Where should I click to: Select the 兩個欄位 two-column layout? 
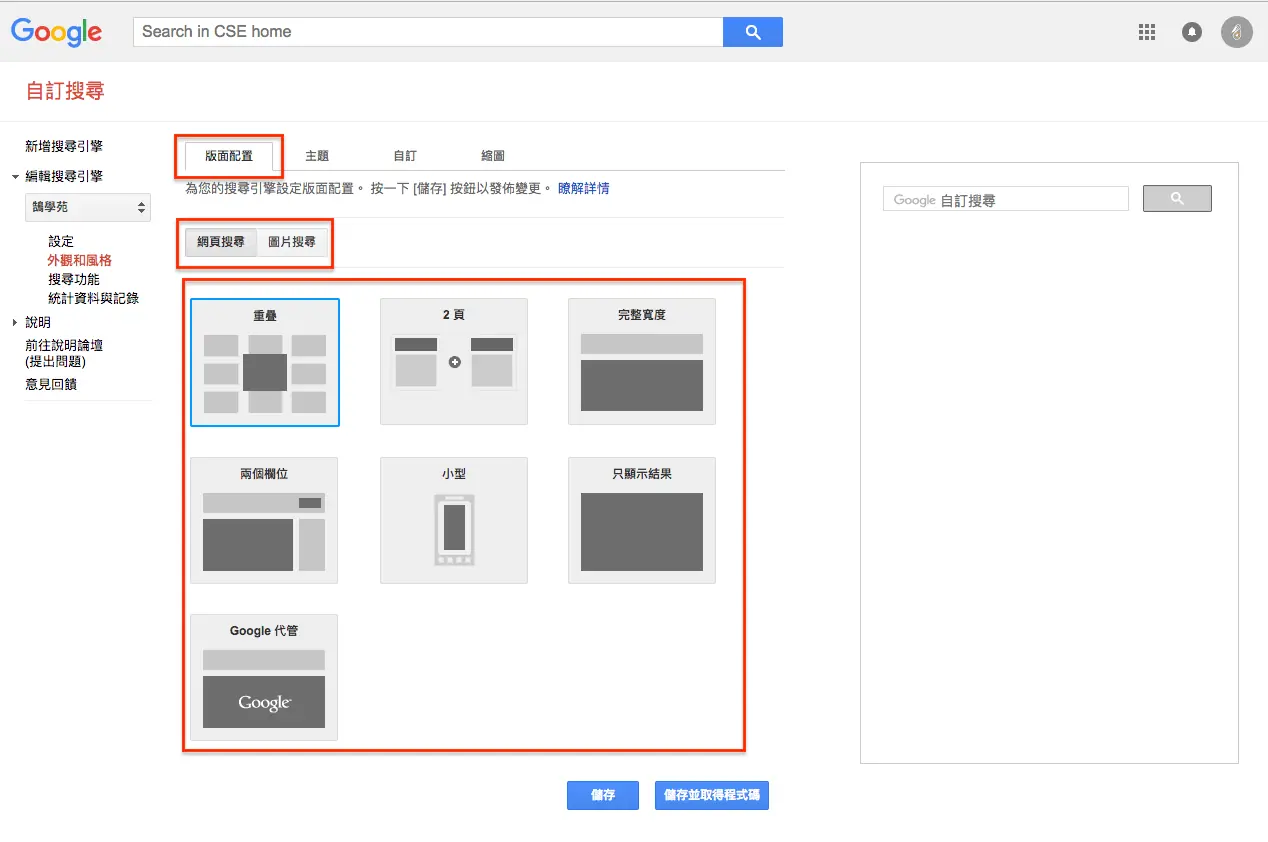coord(264,520)
